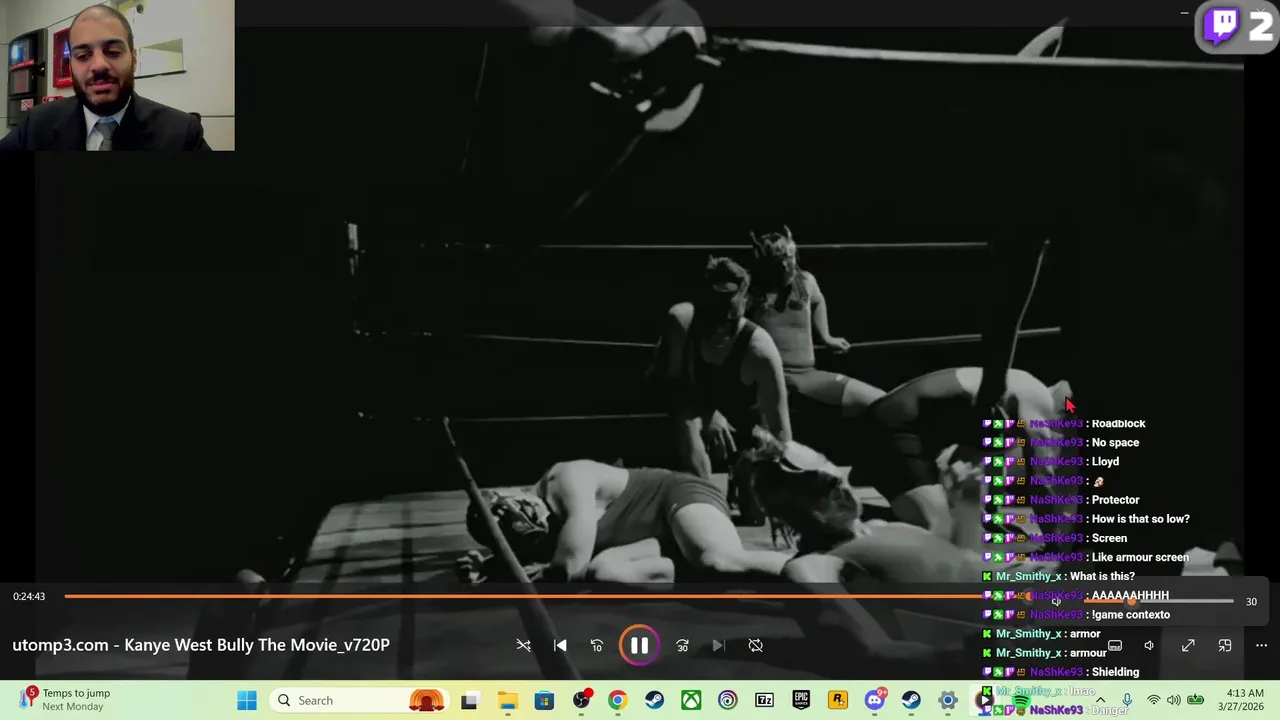Open Task View from the taskbar
The image size is (1280, 720).
[x=469, y=700]
